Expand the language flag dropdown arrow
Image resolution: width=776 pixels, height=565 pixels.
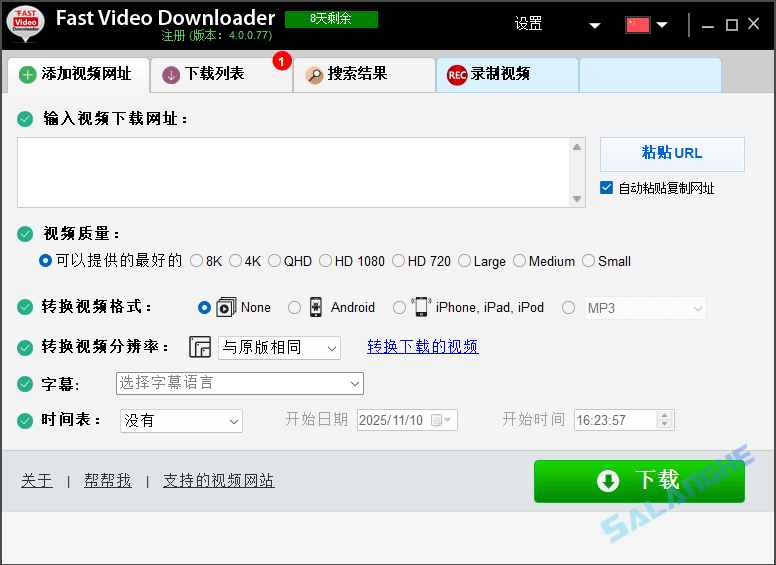point(662,25)
